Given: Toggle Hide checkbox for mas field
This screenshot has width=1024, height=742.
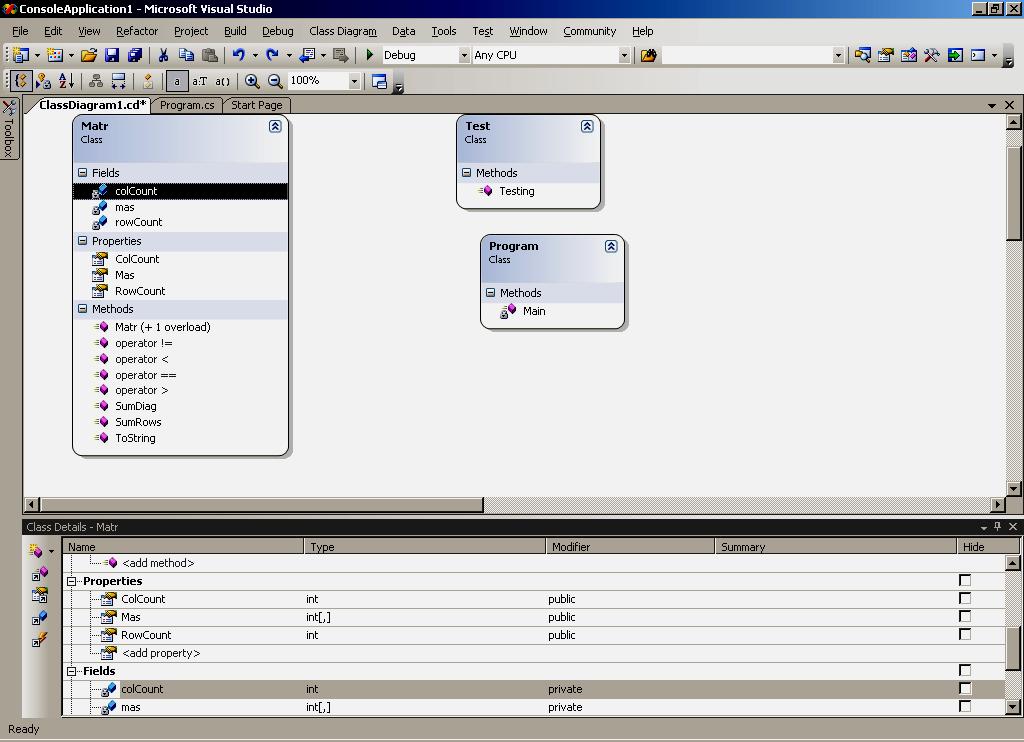Looking at the screenshot, I should (x=965, y=706).
